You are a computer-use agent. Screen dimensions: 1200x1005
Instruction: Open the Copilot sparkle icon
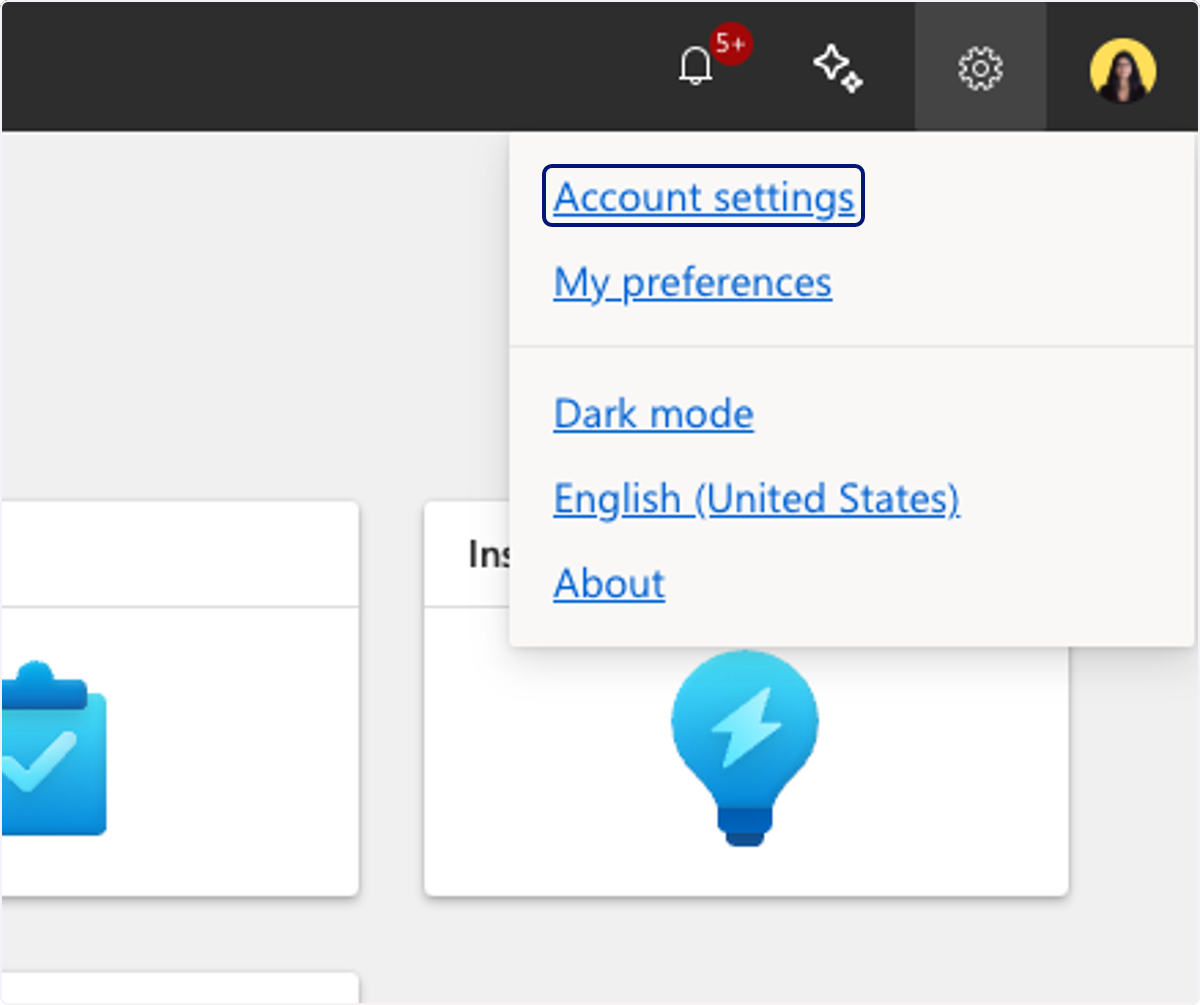tap(837, 68)
